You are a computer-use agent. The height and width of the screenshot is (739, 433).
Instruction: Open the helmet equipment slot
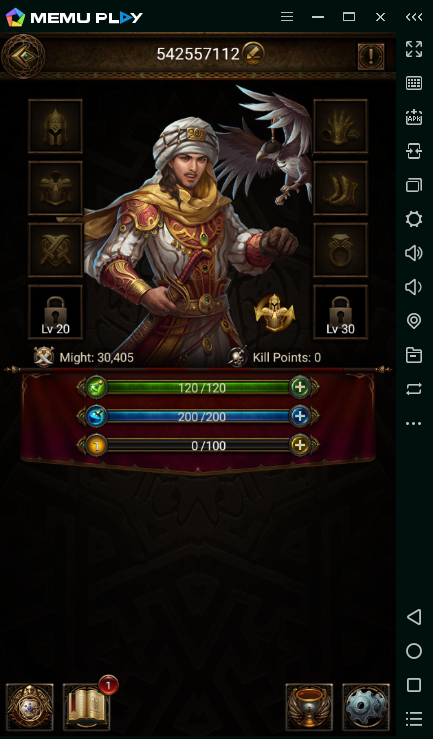pos(55,126)
